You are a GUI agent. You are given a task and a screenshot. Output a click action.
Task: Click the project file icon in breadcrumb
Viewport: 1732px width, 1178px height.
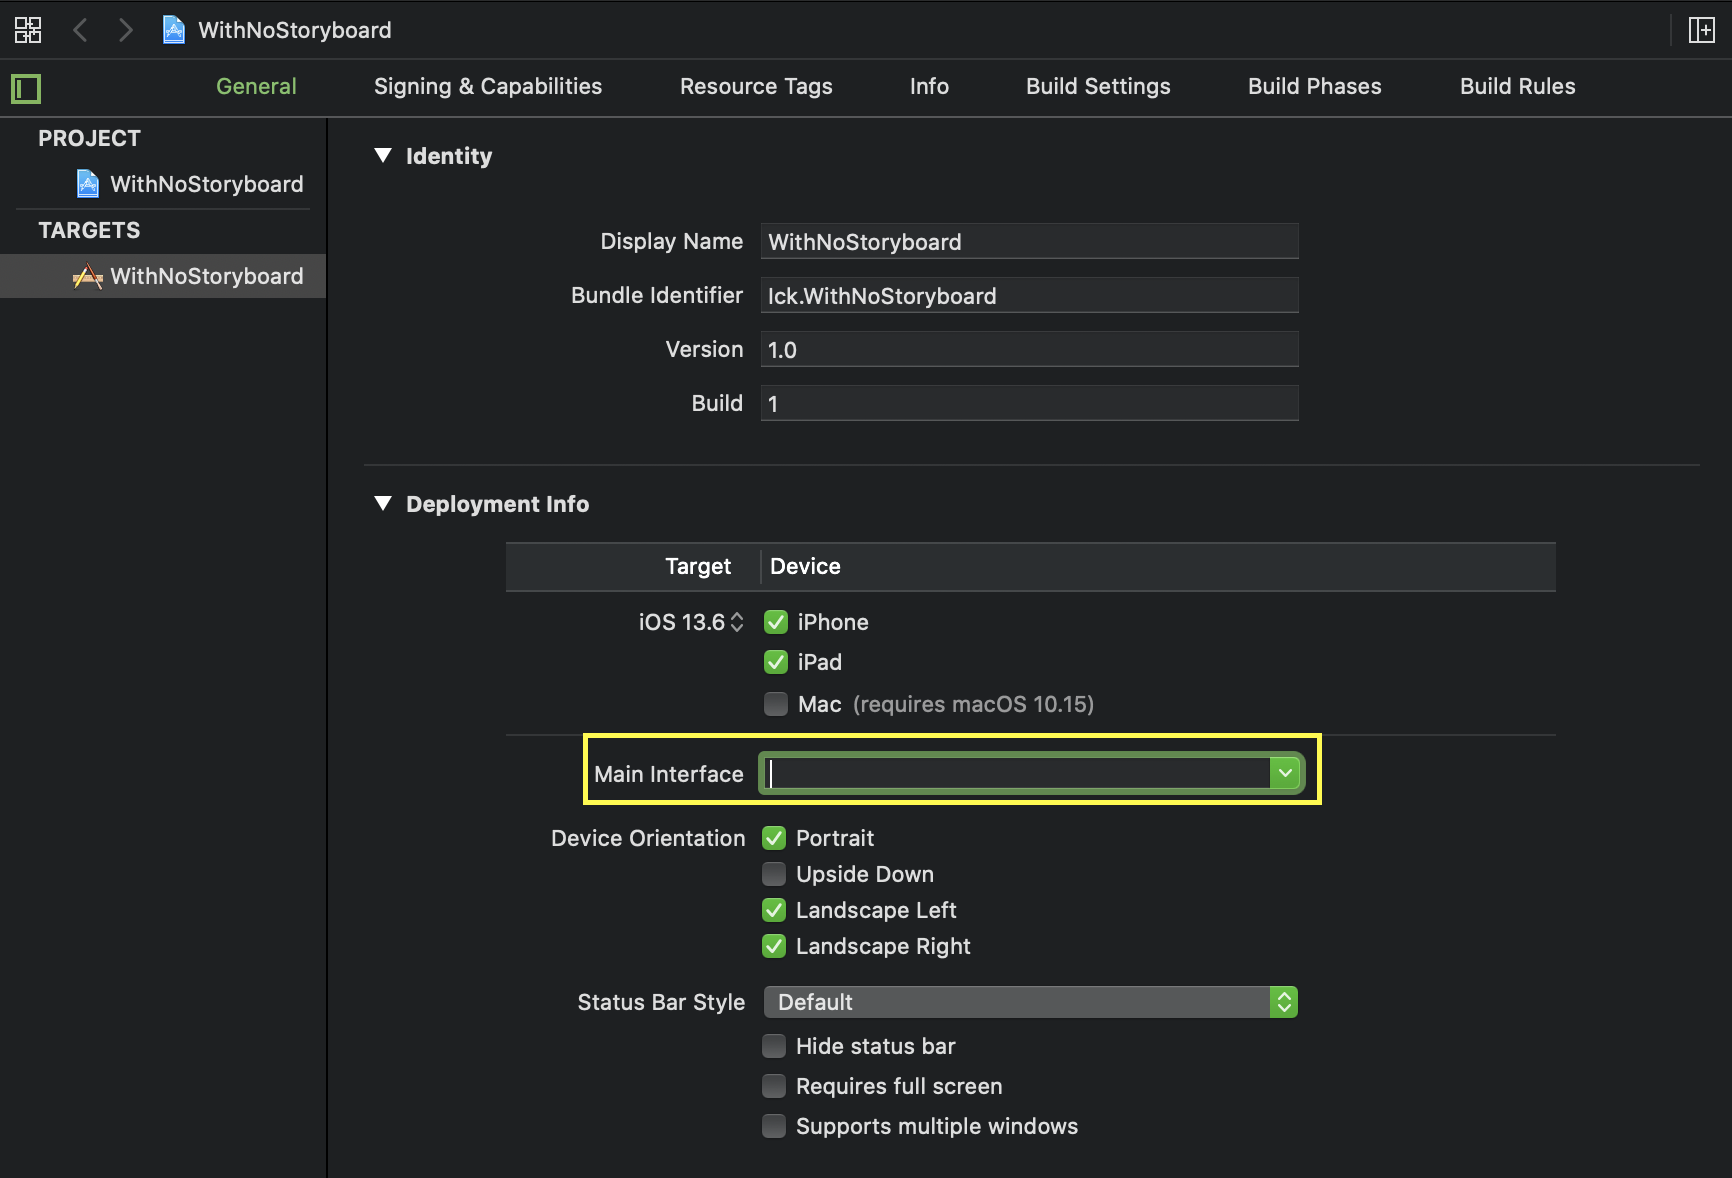[174, 30]
